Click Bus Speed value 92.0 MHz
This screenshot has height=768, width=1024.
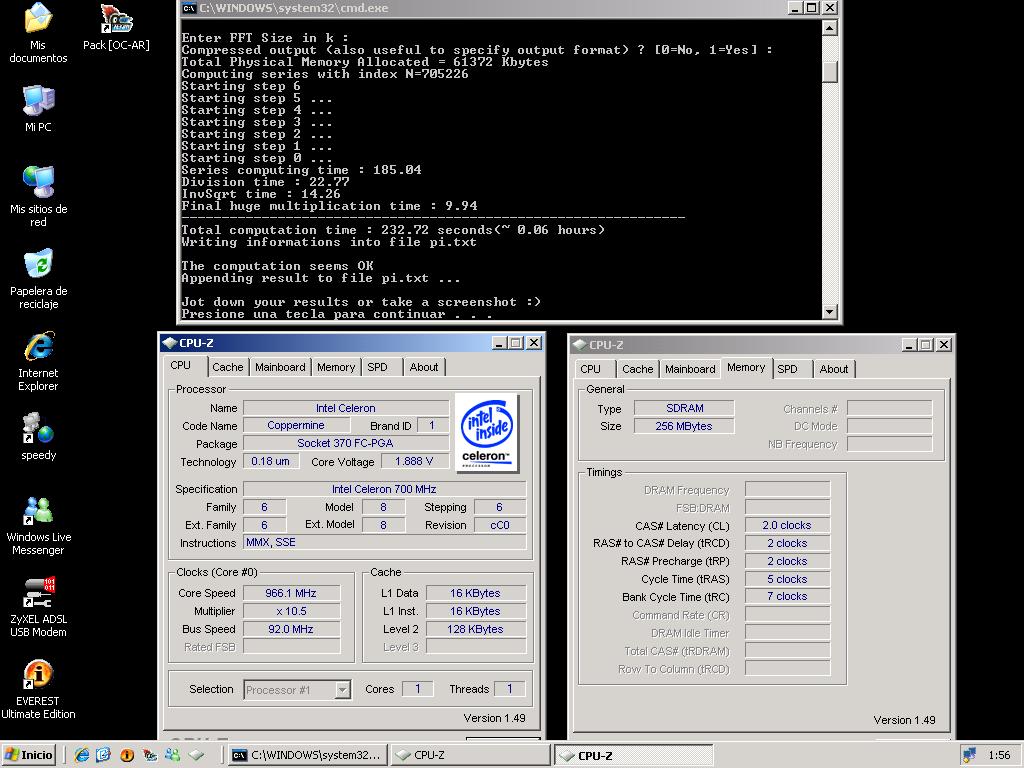[x=291, y=629]
